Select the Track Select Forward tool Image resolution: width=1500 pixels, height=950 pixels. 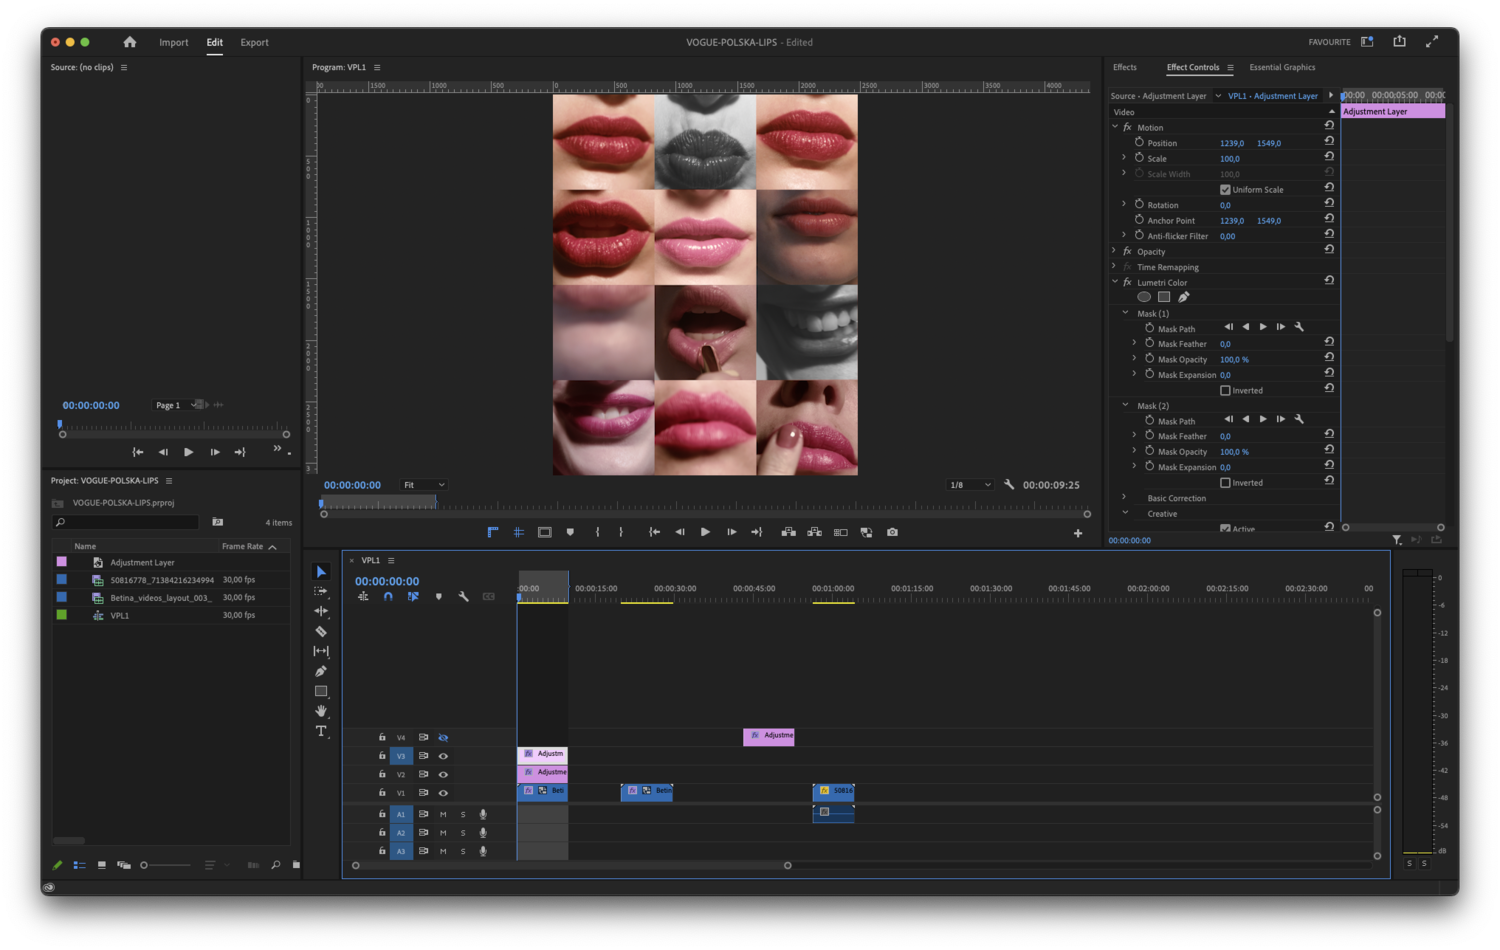coord(321,591)
